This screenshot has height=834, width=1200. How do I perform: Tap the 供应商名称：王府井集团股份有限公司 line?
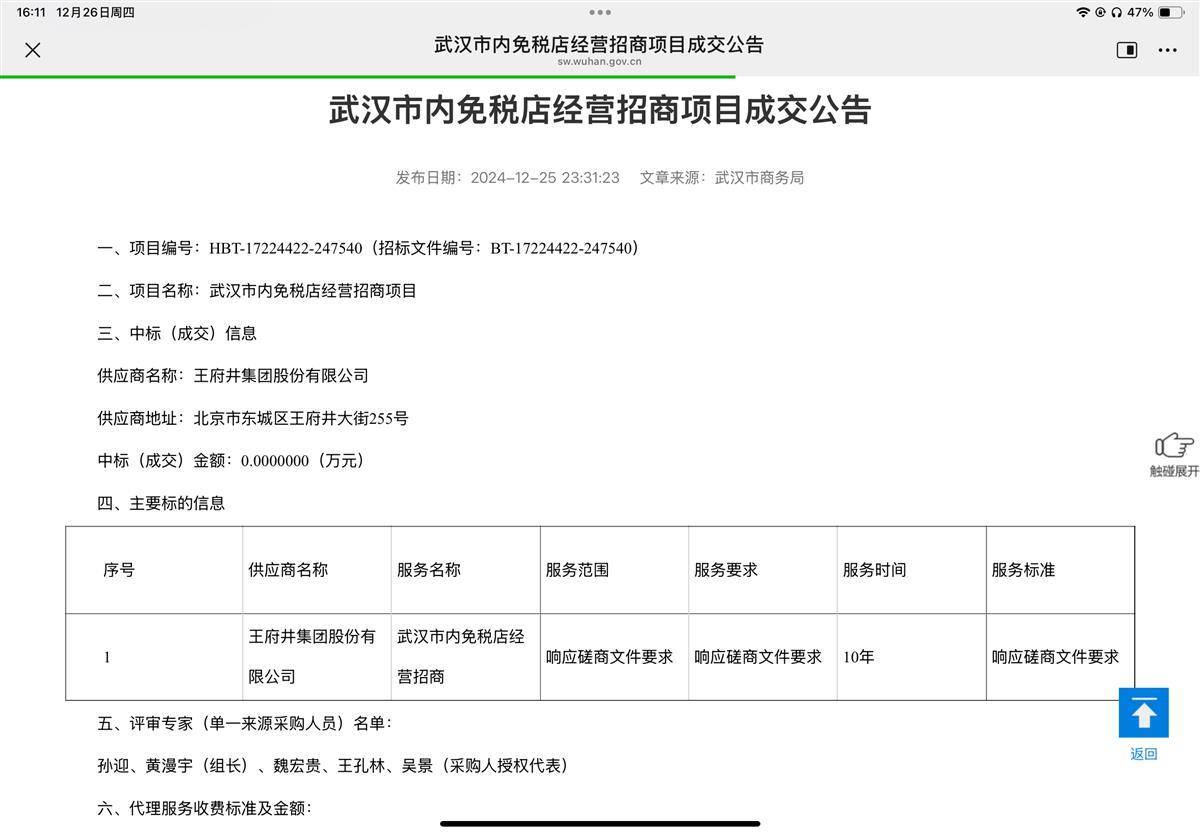233,376
